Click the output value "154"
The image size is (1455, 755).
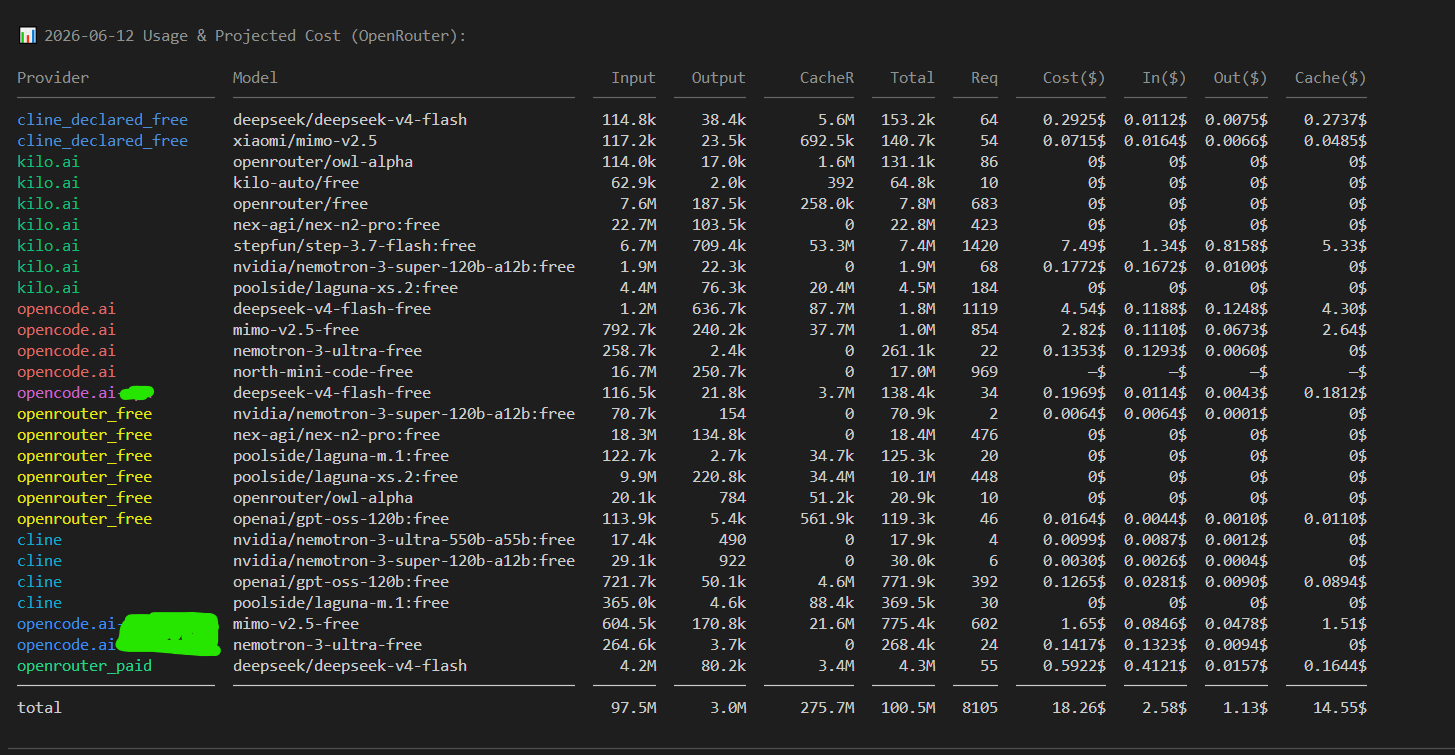click(732, 414)
